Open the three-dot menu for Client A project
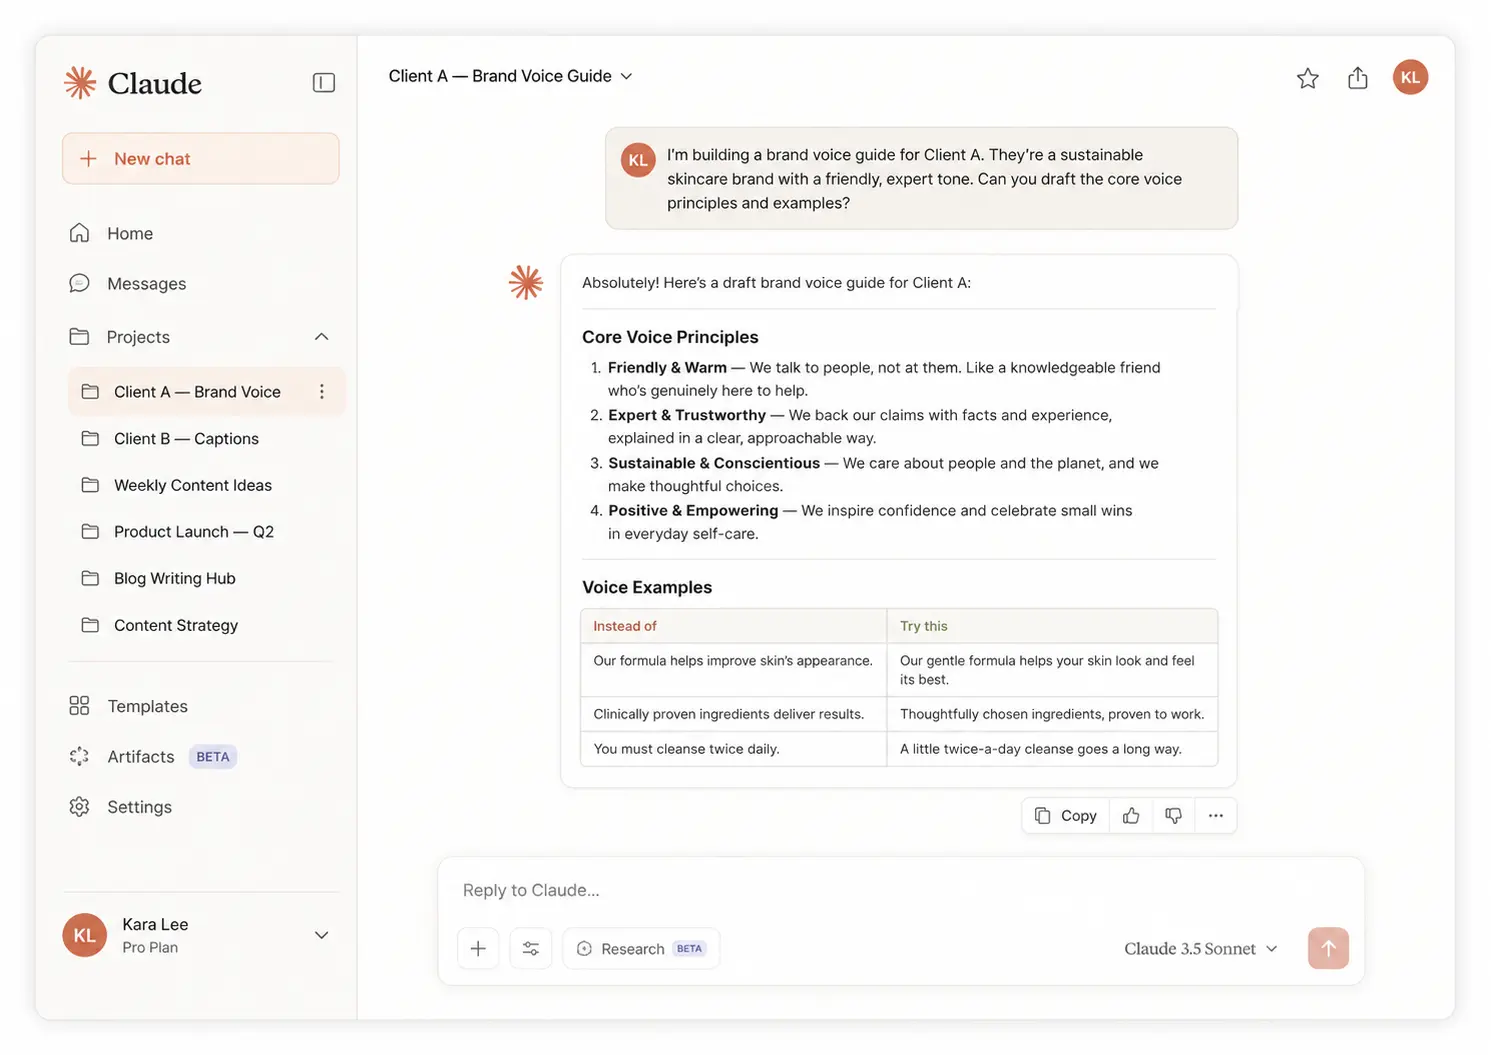The width and height of the screenshot is (1491, 1055). pyautogui.click(x=322, y=392)
